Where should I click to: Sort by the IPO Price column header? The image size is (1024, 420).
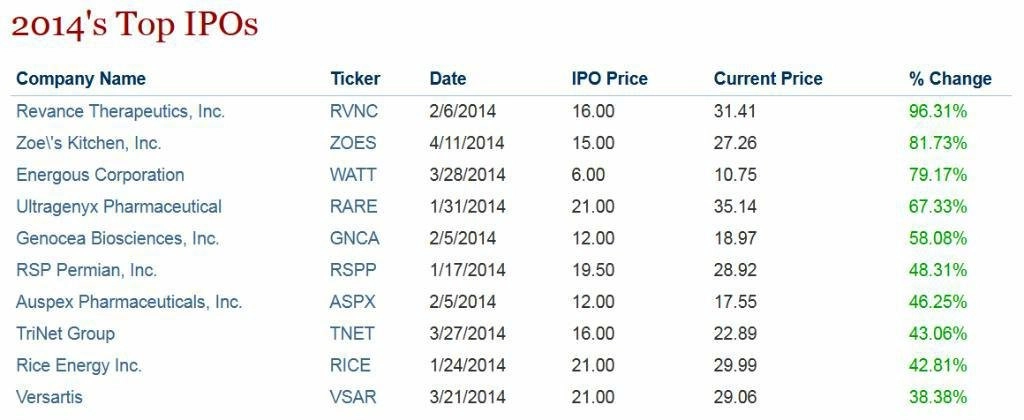[x=609, y=79]
